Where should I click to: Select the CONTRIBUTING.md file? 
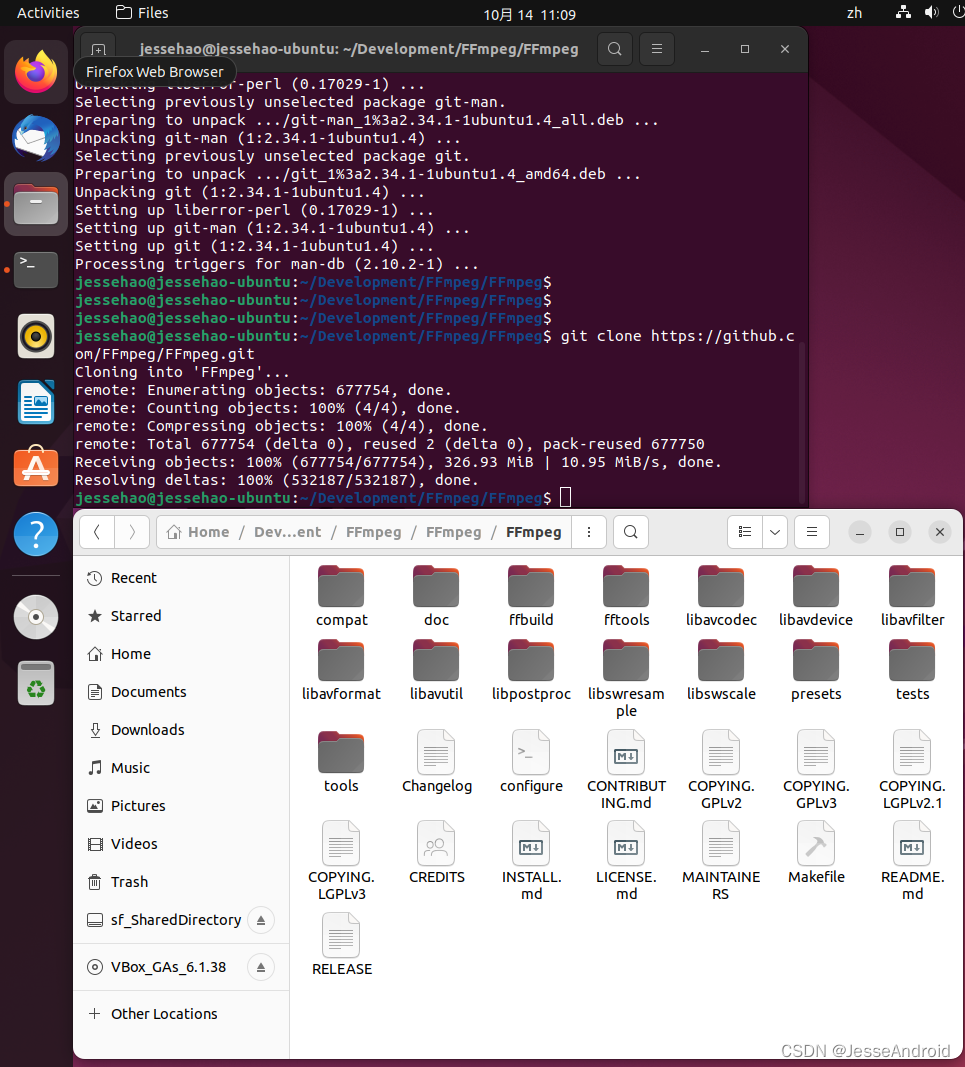[x=626, y=770]
